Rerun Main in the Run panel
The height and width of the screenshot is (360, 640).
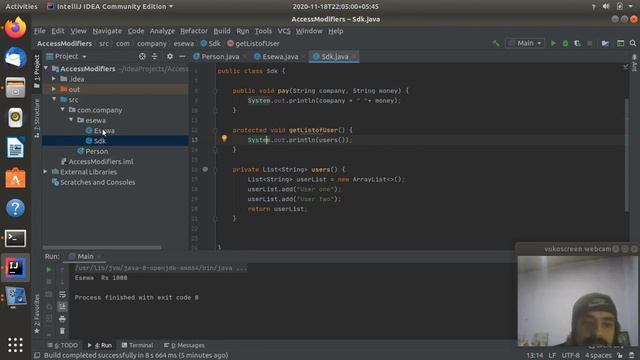point(49,269)
